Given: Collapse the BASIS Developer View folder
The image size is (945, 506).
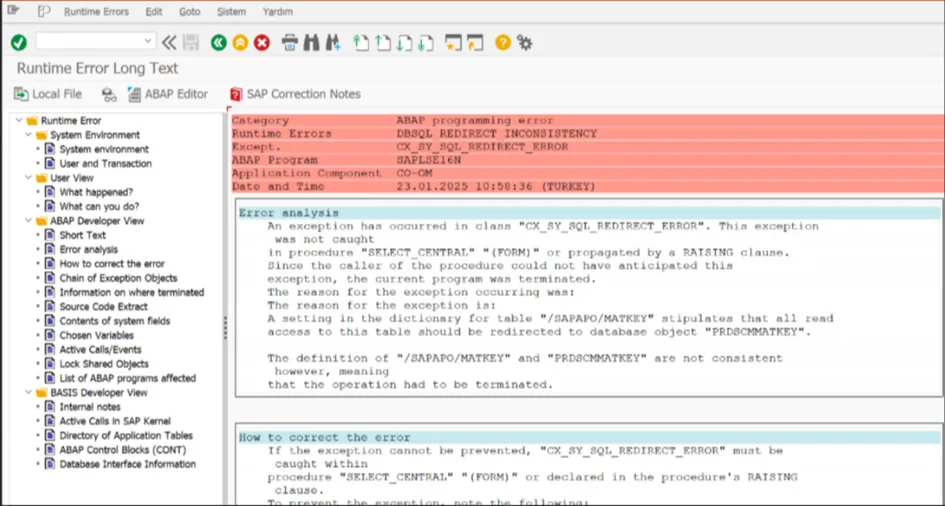Looking at the screenshot, I should click(28, 393).
